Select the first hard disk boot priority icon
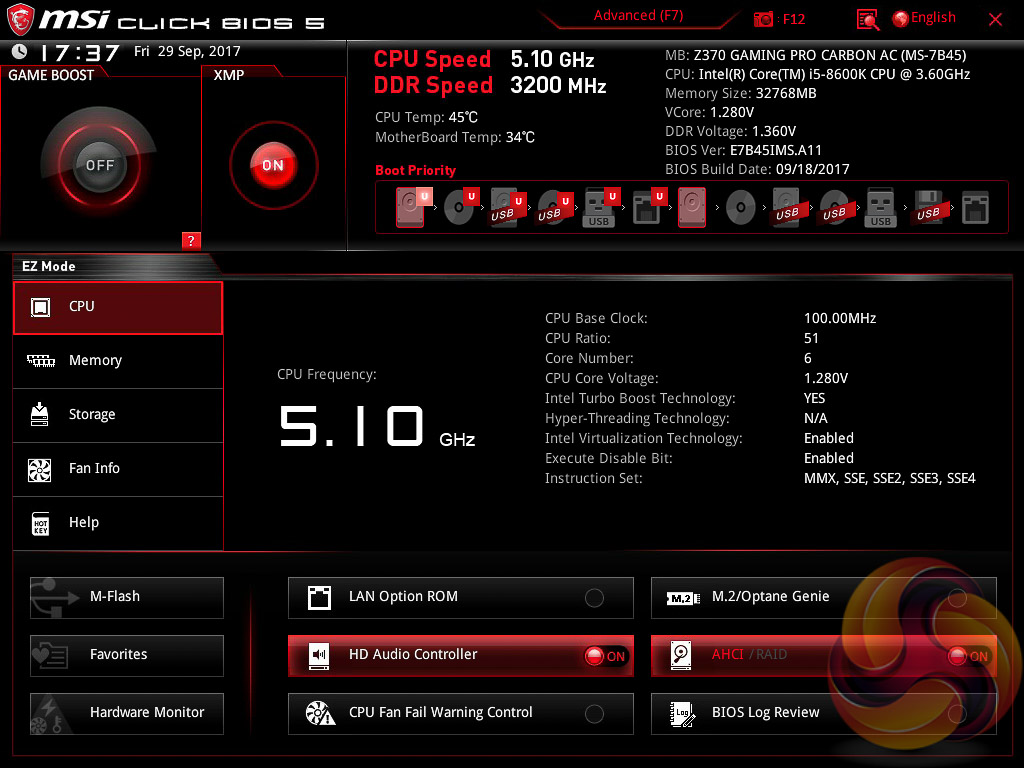The image size is (1024, 768). 411,208
